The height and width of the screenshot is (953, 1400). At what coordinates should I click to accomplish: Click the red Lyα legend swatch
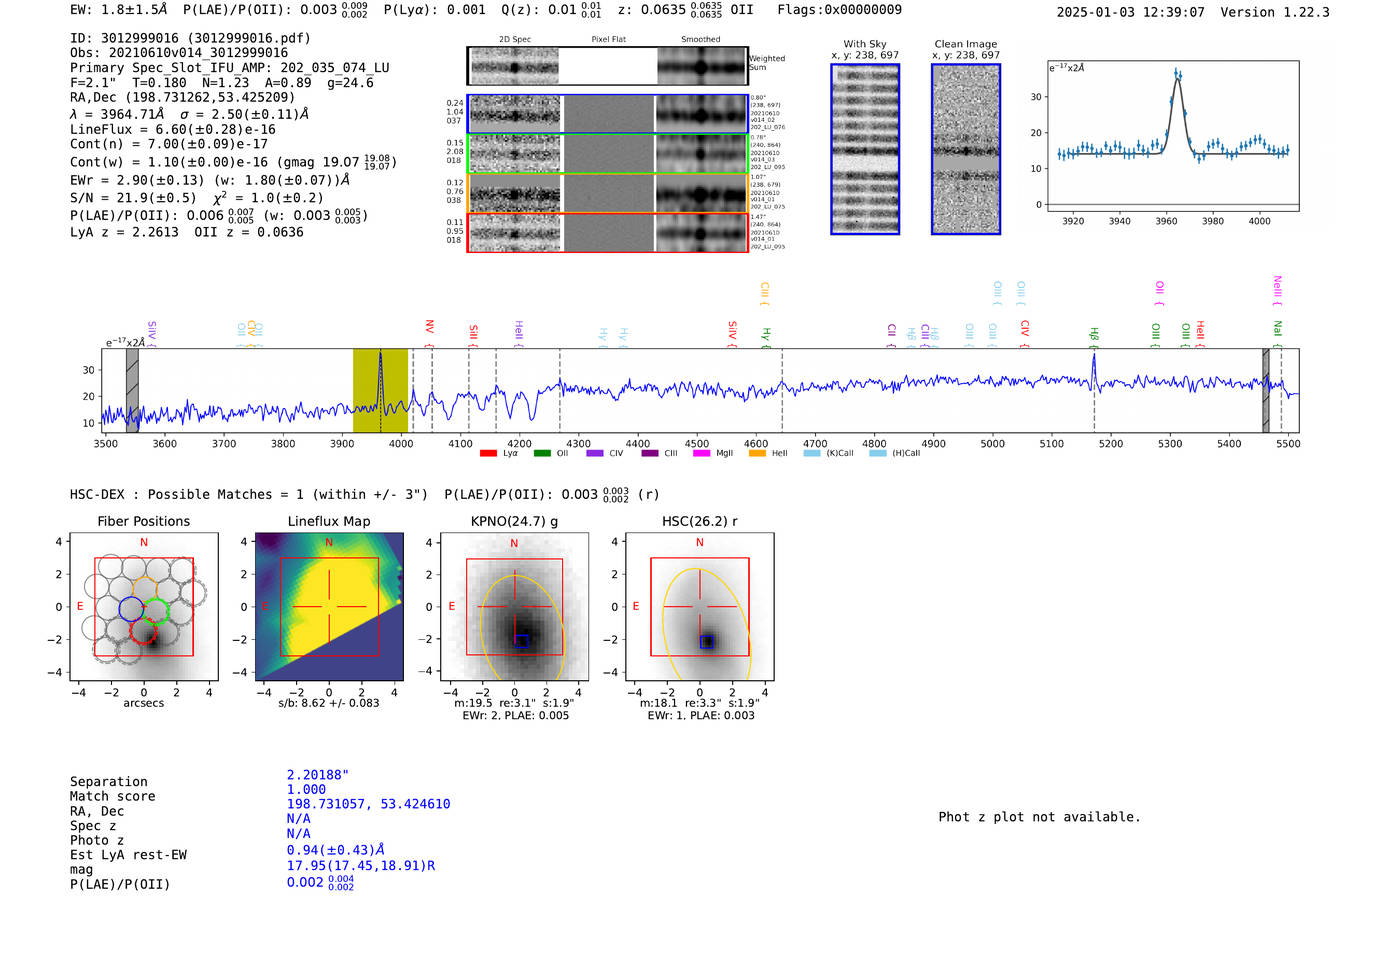point(488,453)
